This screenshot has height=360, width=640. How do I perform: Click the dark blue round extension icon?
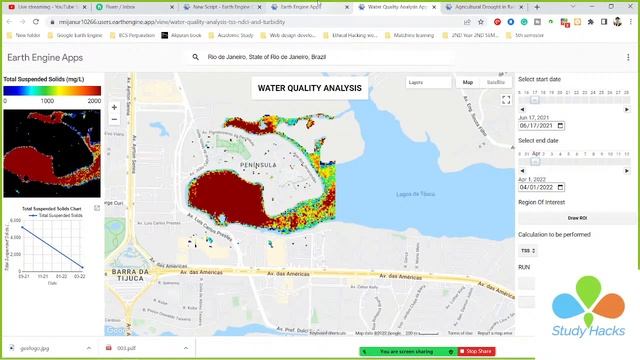click(511, 22)
